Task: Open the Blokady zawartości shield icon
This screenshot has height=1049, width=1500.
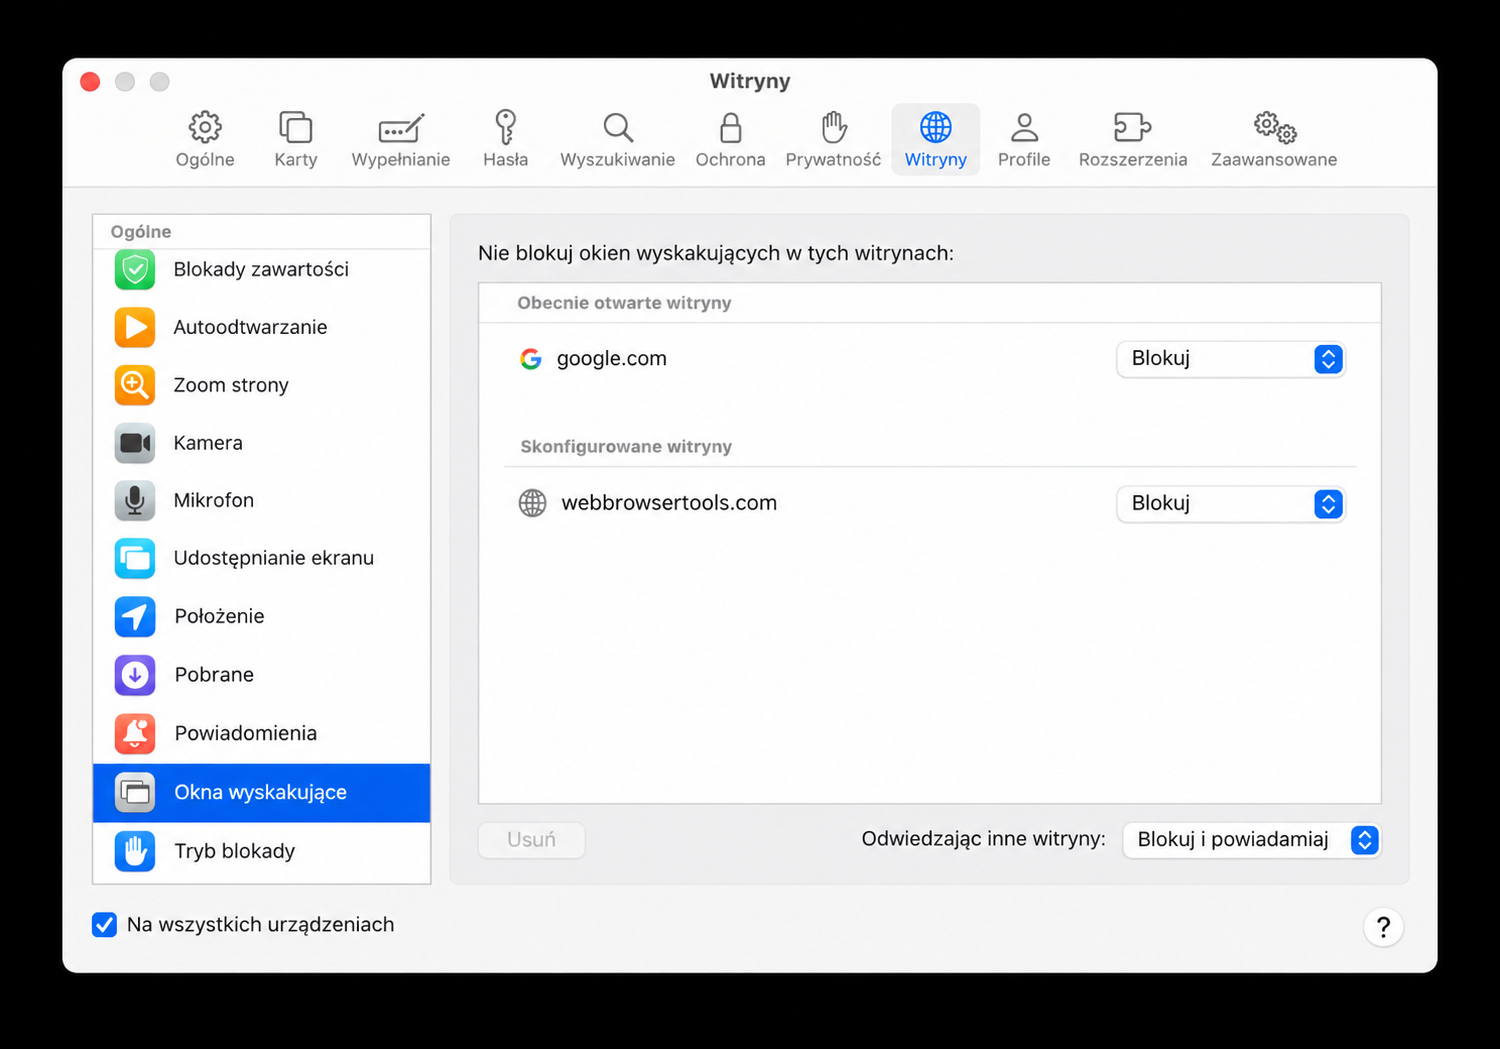Action: click(x=135, y=270)
